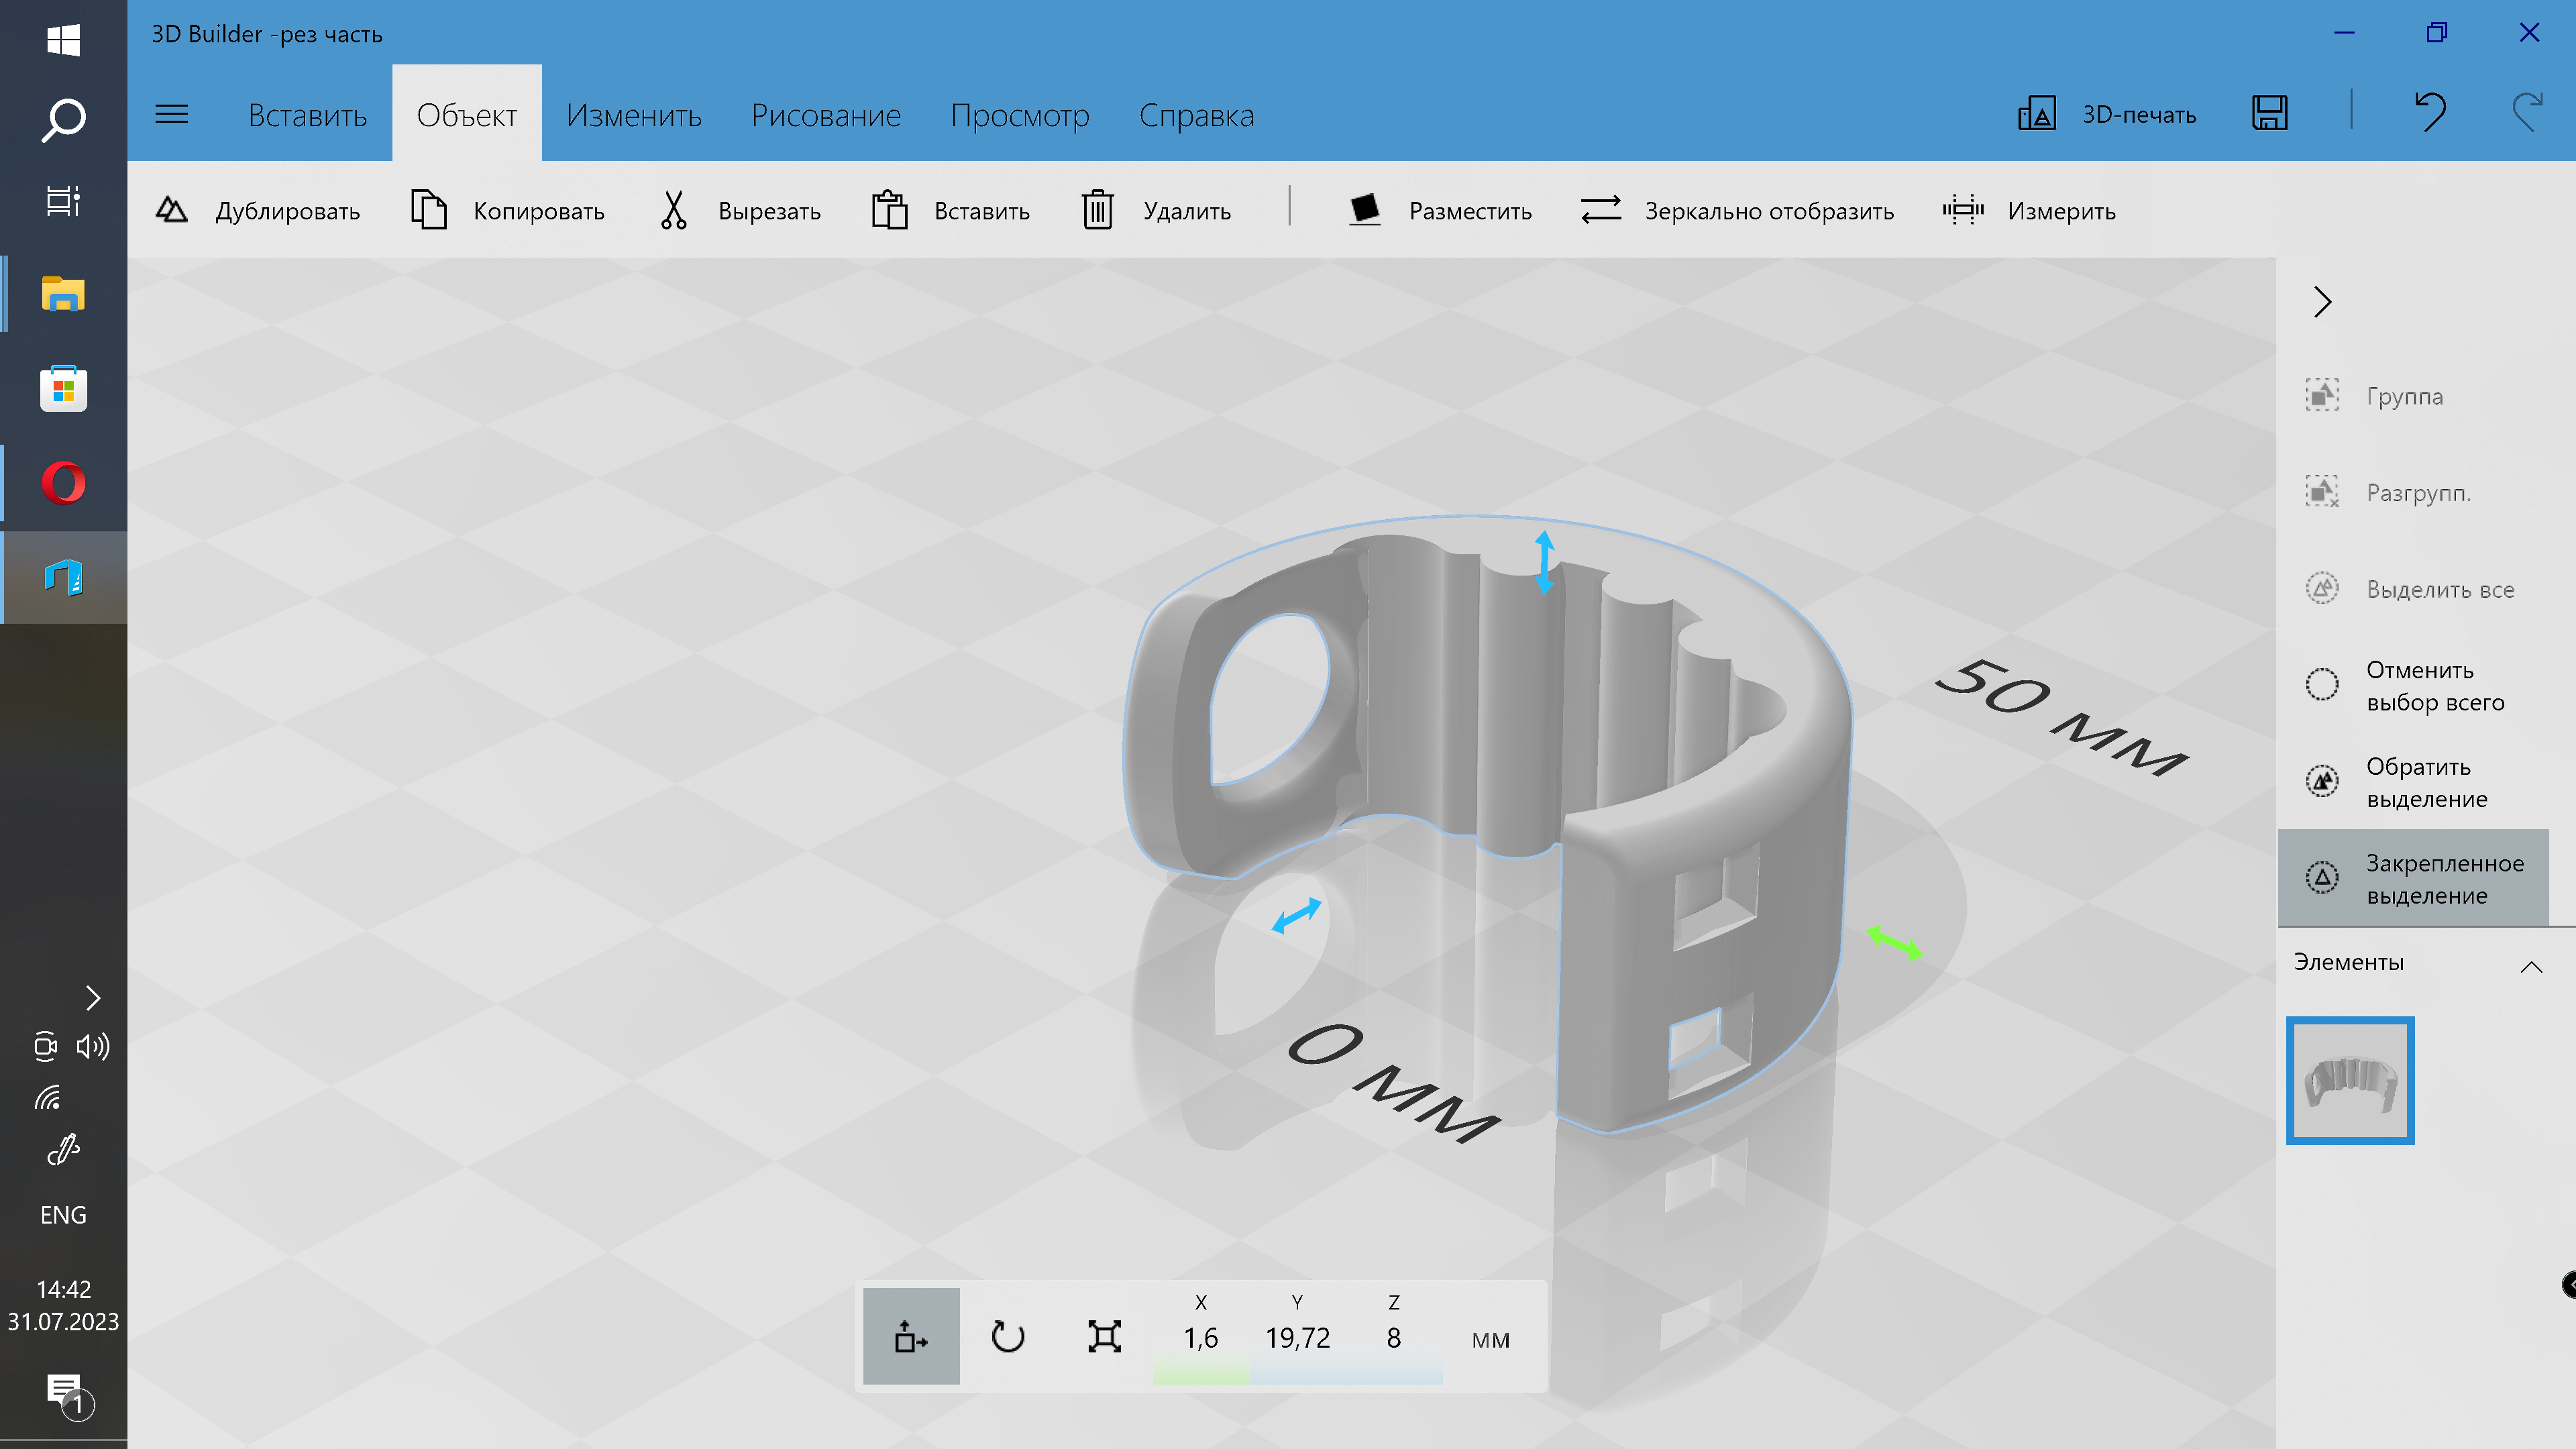This screenshot has width=2576, height=1449.
Task: Open the Рисование tab
Action: pos(825,115)
